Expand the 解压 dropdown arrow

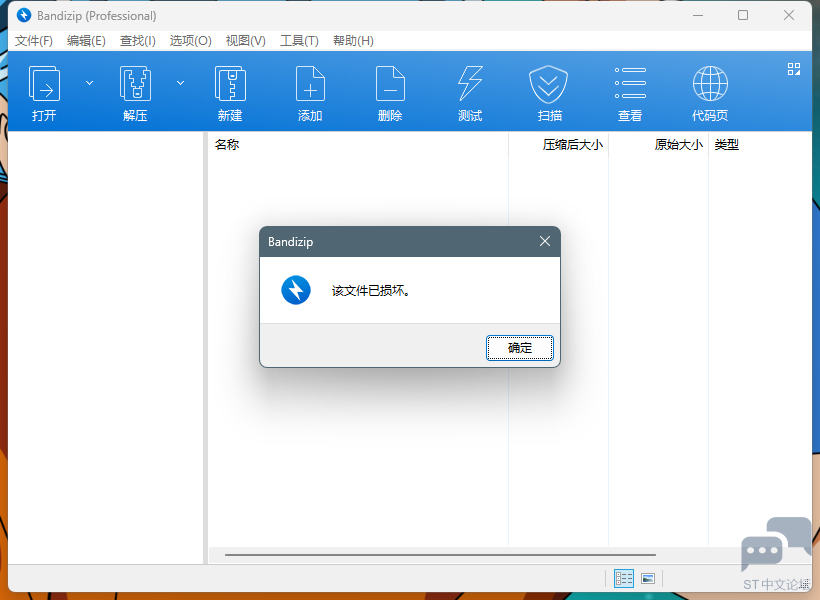pyautogui.click(x=180, y=83)
